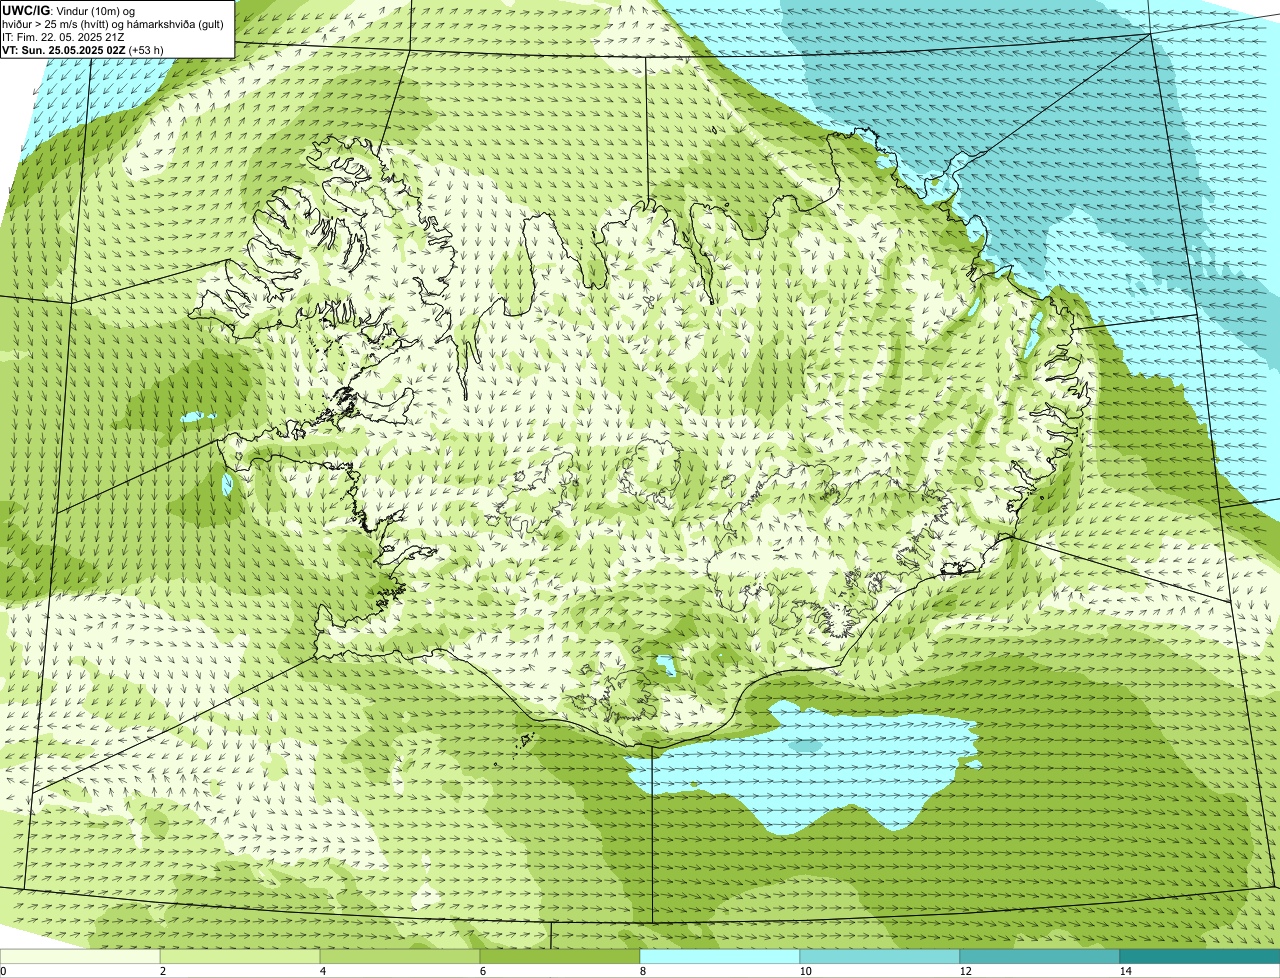The image size is (1280, 978).
Task: Click the initial time "IT: Fim. 22. 05. 2025 21Z"
Action: click(x=63, y=36)
